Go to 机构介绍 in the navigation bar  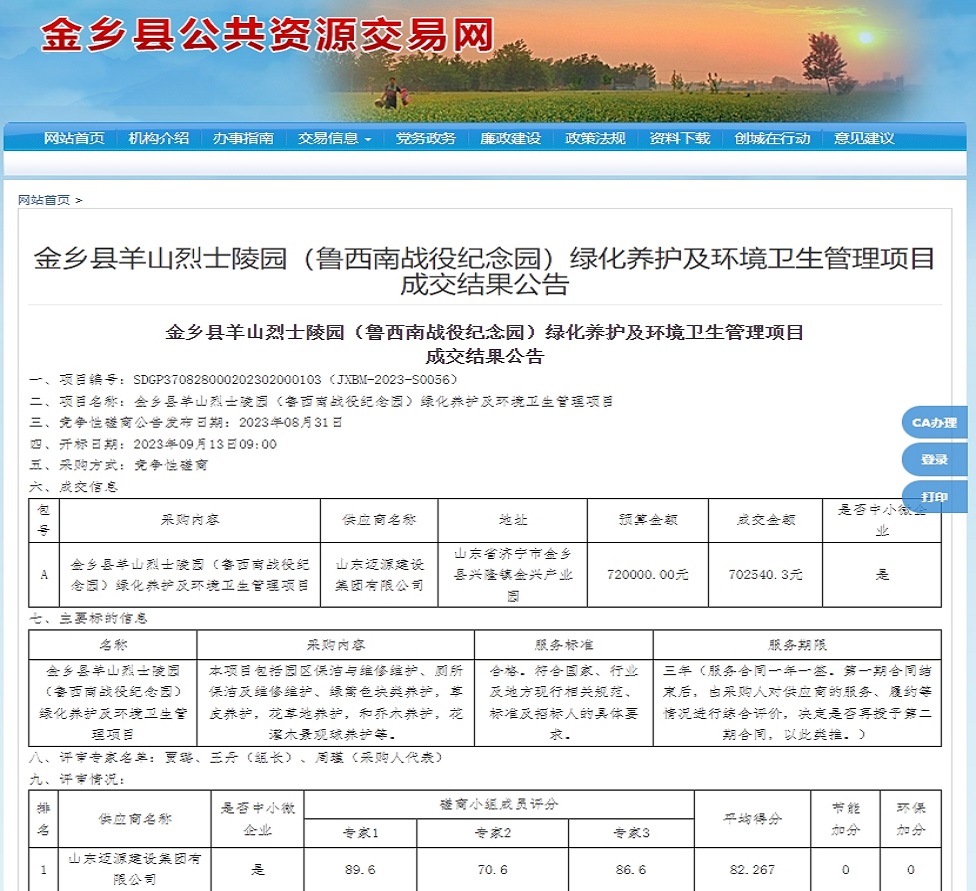159,138
